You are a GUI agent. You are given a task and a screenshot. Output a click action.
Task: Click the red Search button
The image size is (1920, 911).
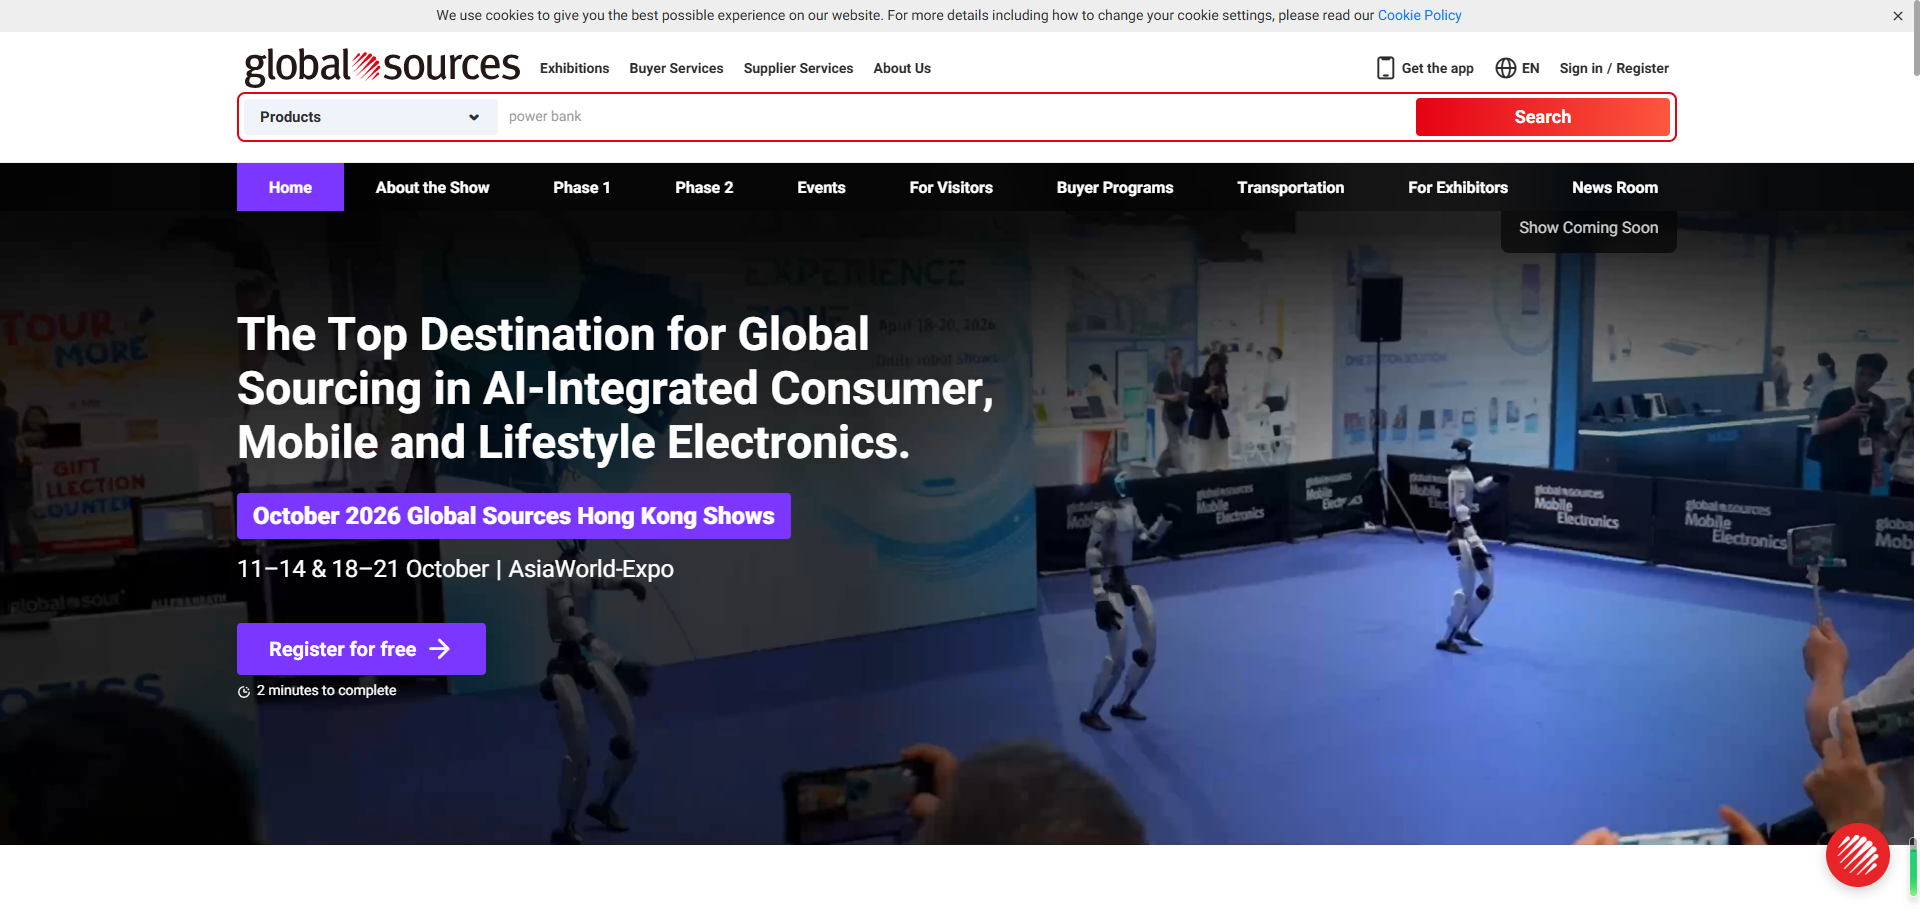pos(1542,117)
